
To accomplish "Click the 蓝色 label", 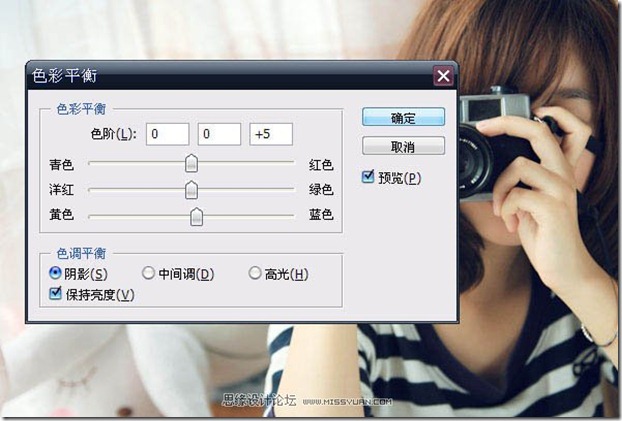I will 321,215.
